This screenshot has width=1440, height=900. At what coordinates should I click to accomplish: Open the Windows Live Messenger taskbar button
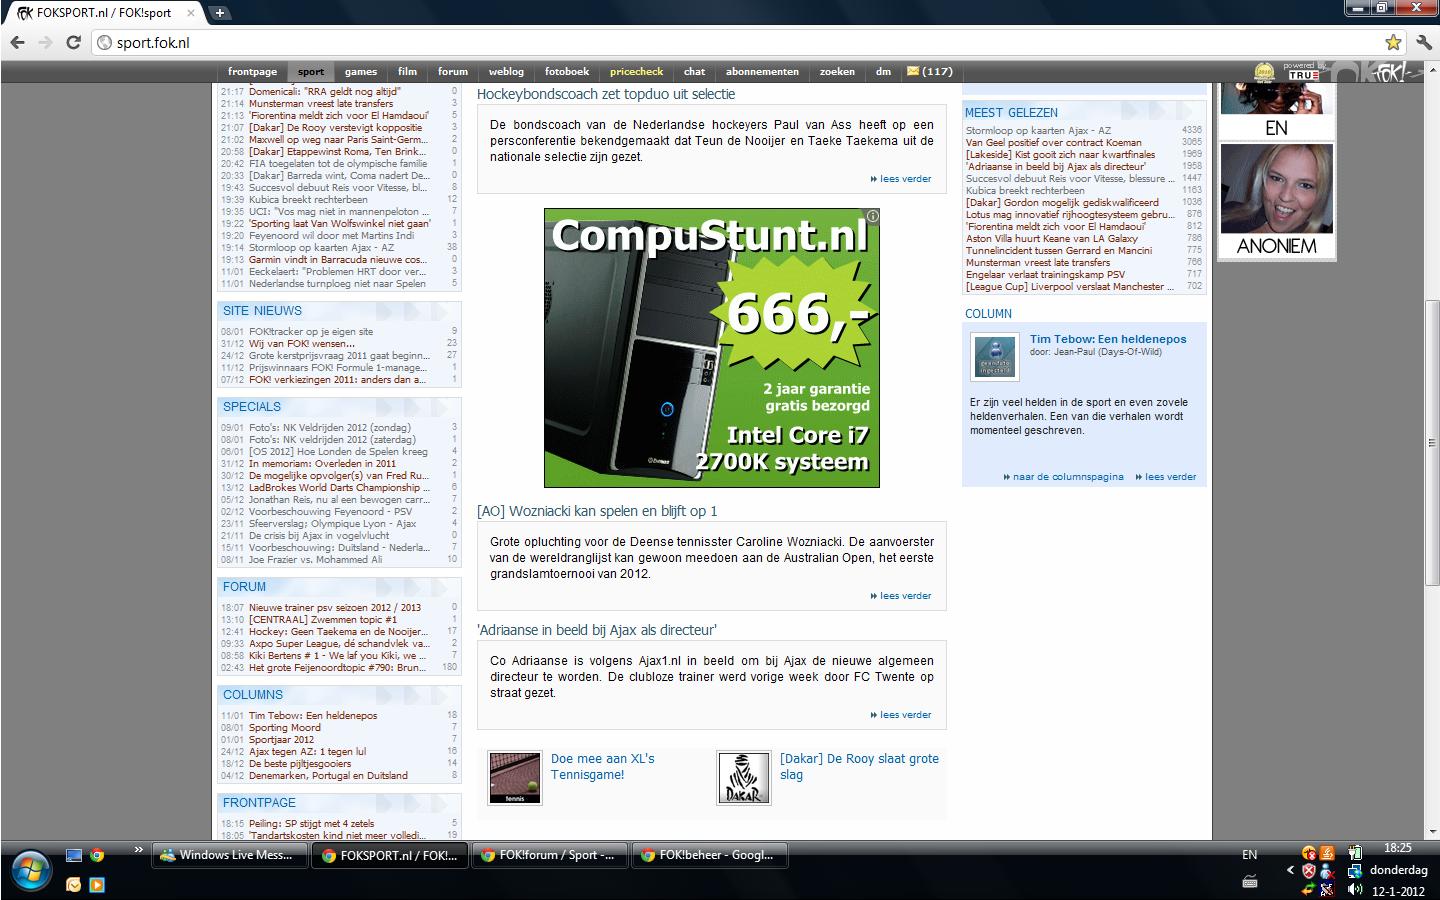click(x=229, y=855)
